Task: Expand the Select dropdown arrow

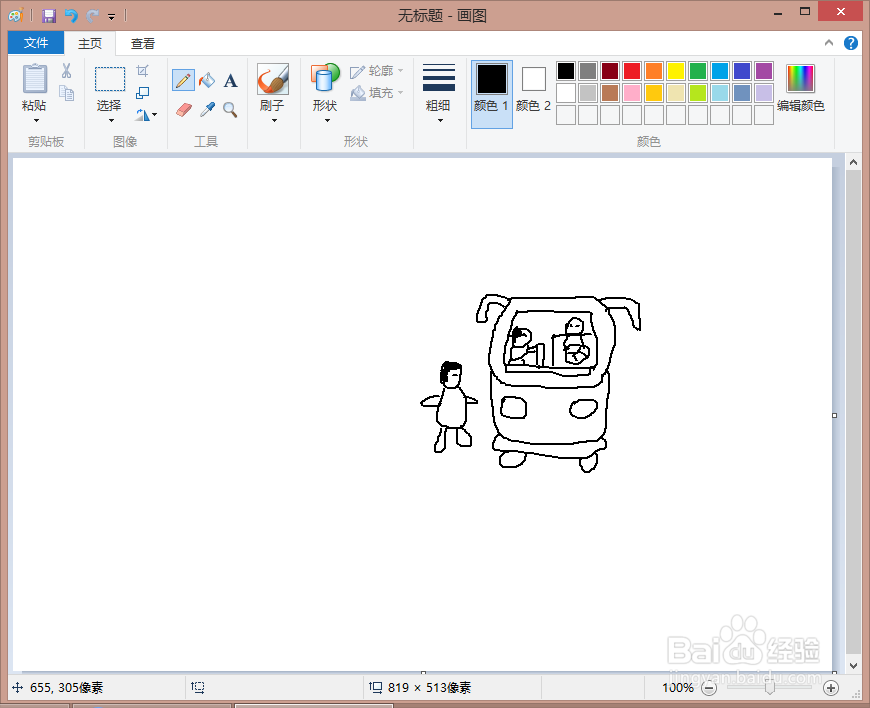Action: (x=111, y=120)
